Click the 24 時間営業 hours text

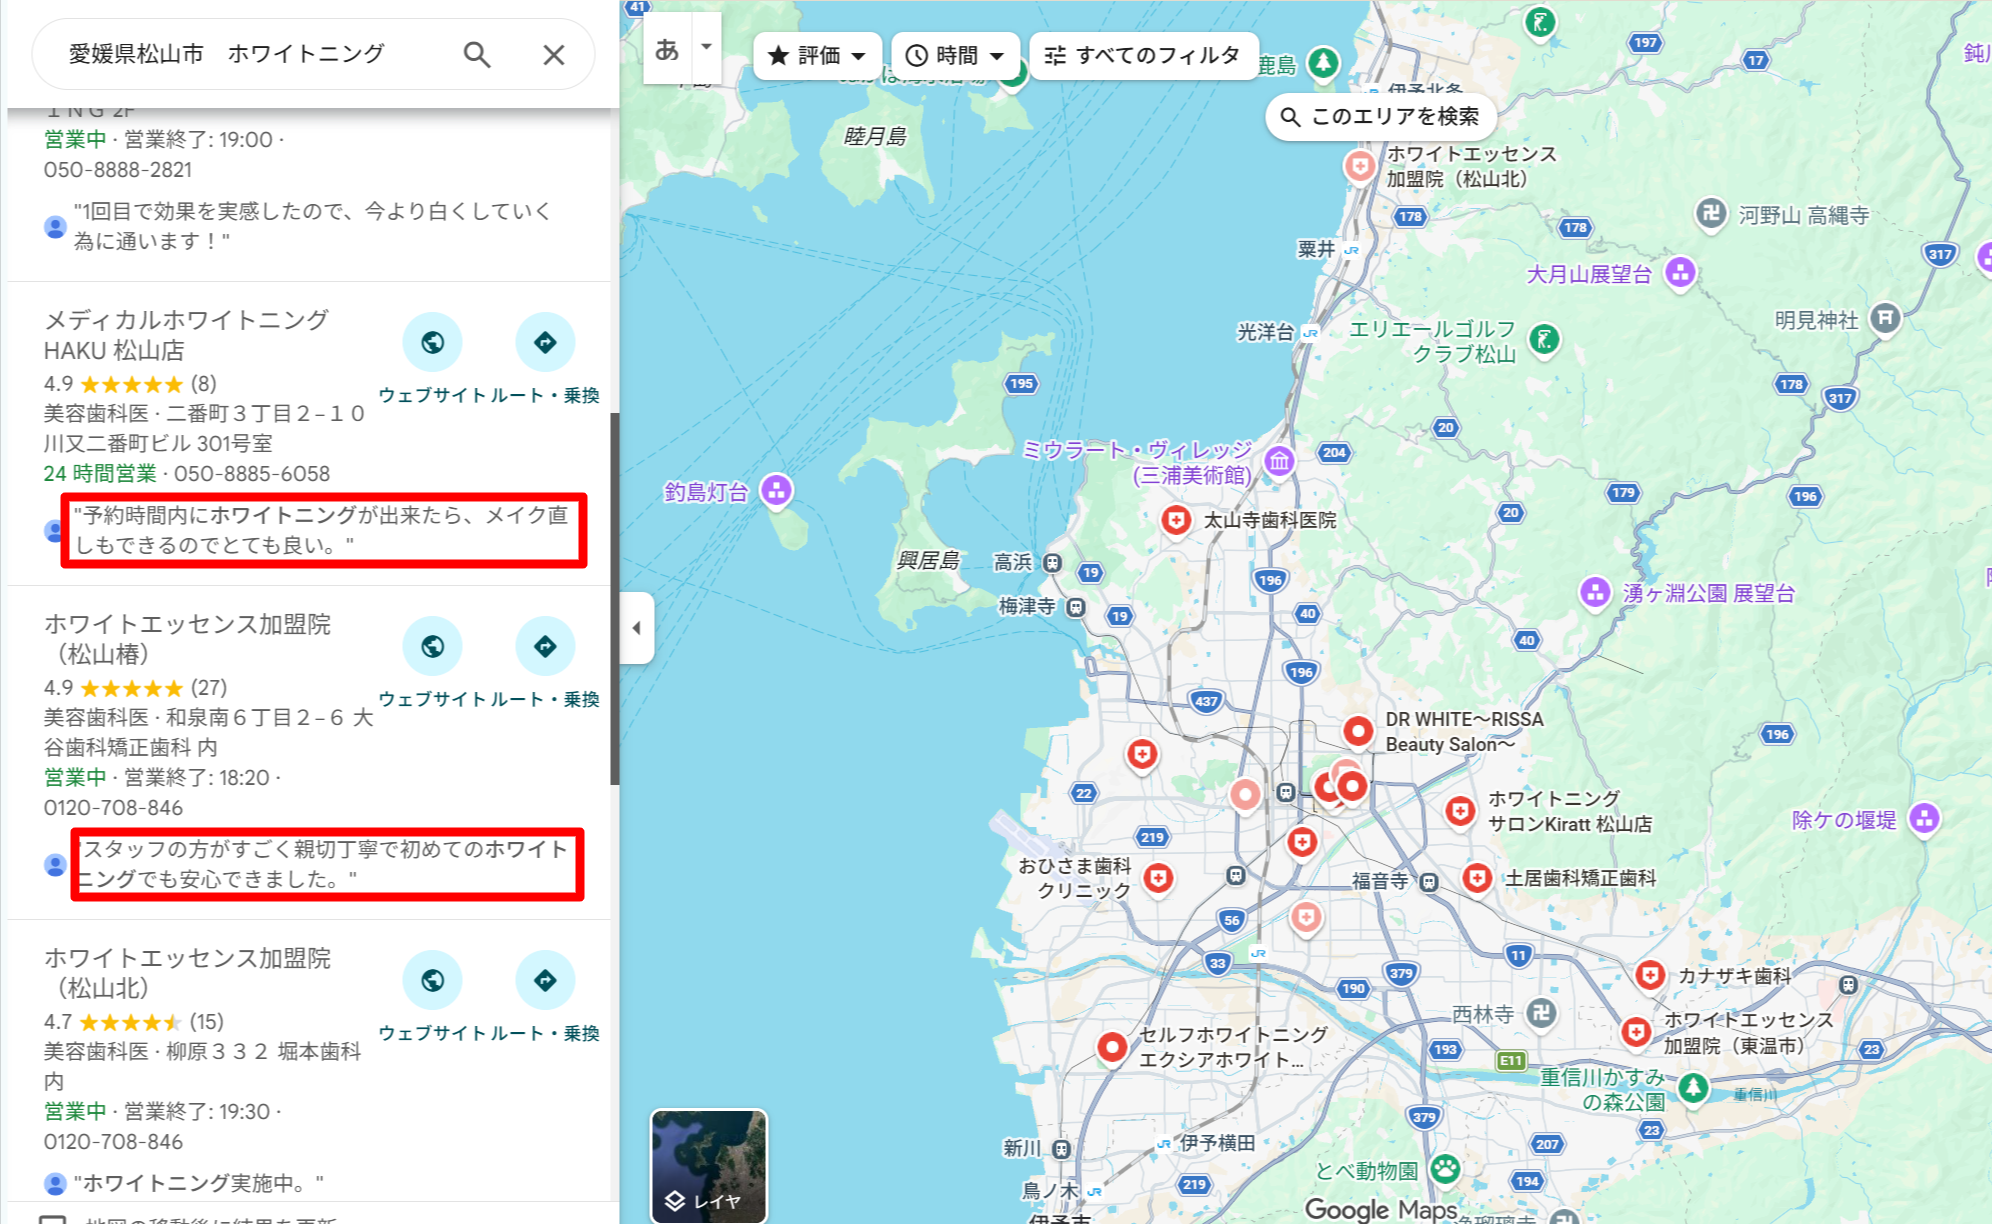(100, 474)
